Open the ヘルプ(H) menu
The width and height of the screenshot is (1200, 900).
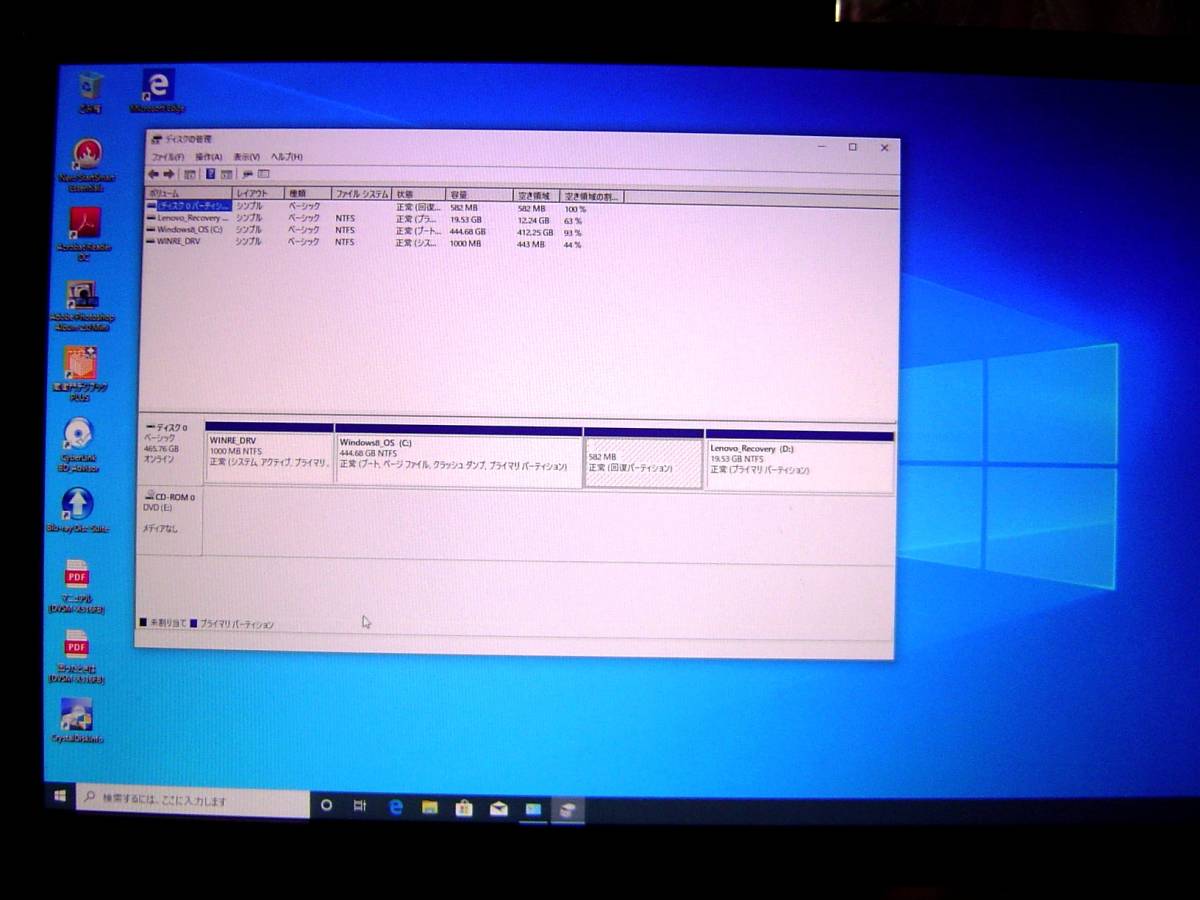[x=286, y=157]
